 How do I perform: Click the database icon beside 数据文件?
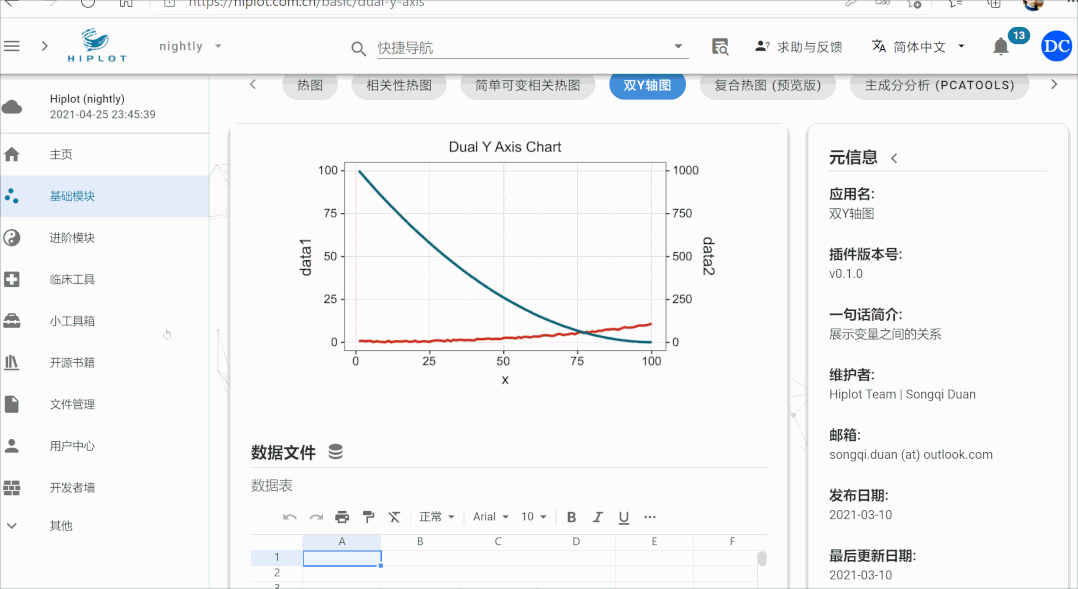coord(336,452)
